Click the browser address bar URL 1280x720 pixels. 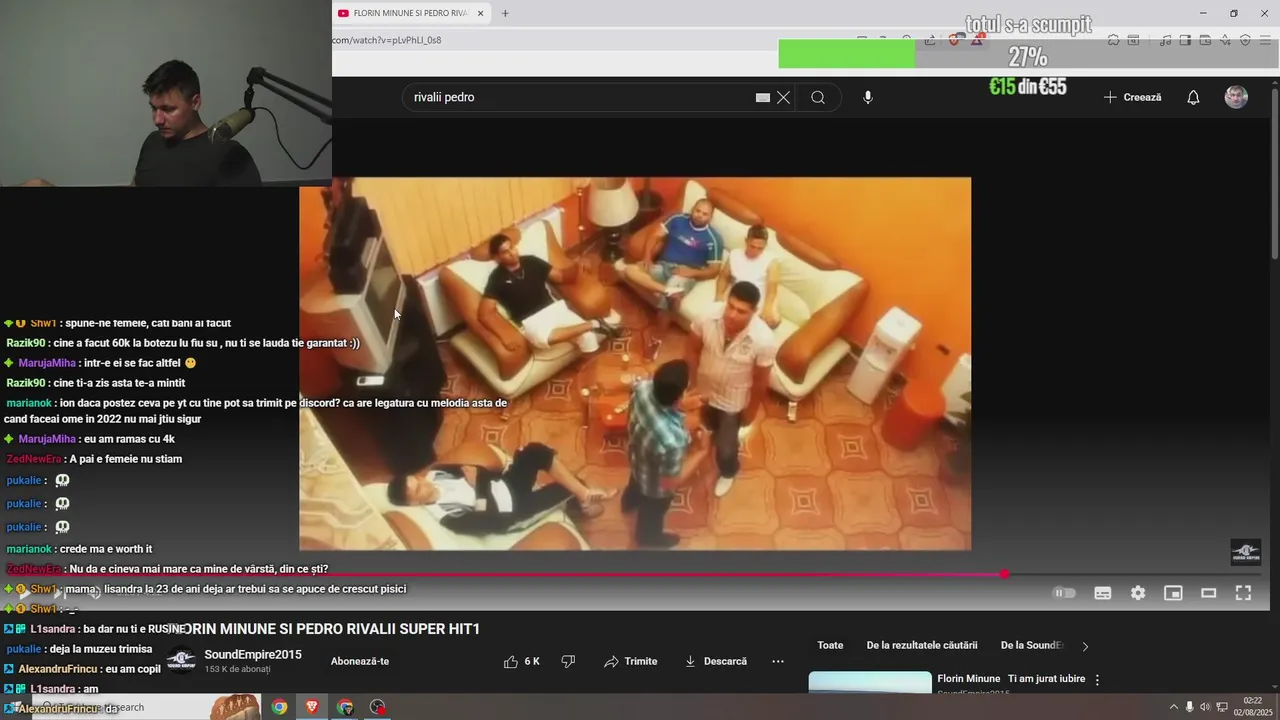(x=386, y=40)
